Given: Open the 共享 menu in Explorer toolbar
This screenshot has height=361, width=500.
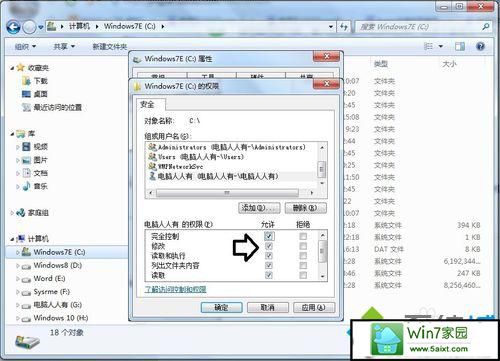Looking at the screenshot, I should tap(64, 47).
